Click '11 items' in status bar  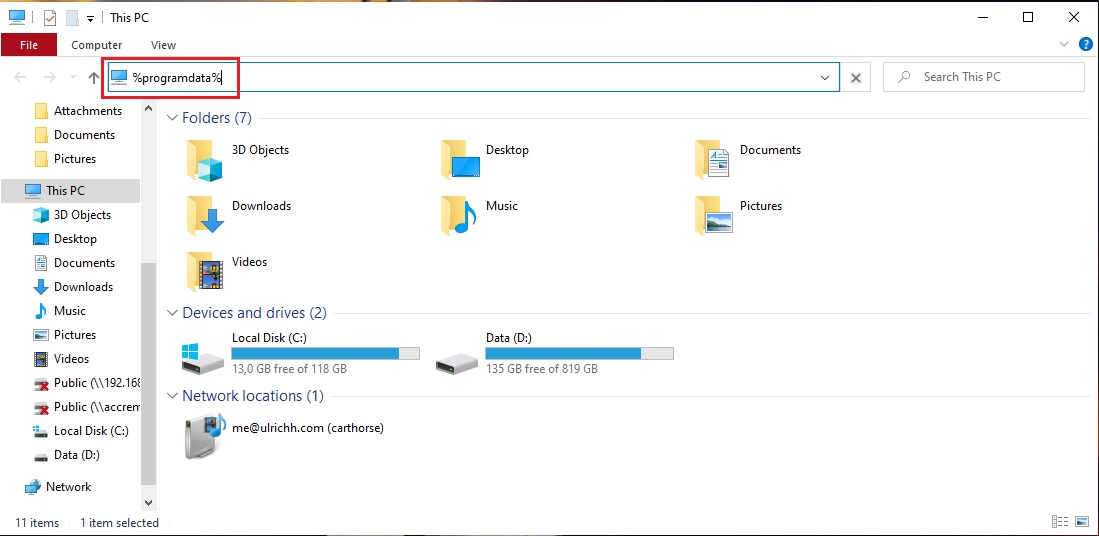click(37, 523)
